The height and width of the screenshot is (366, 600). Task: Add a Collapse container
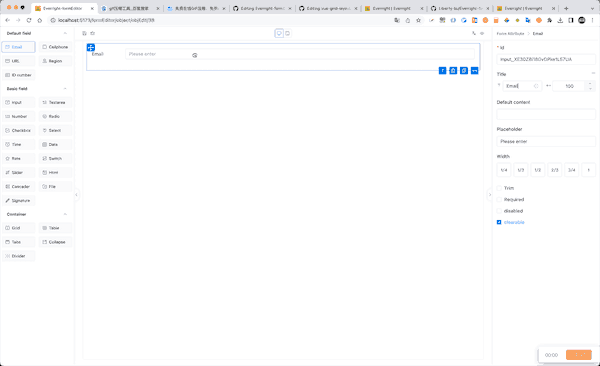(55, 242)
